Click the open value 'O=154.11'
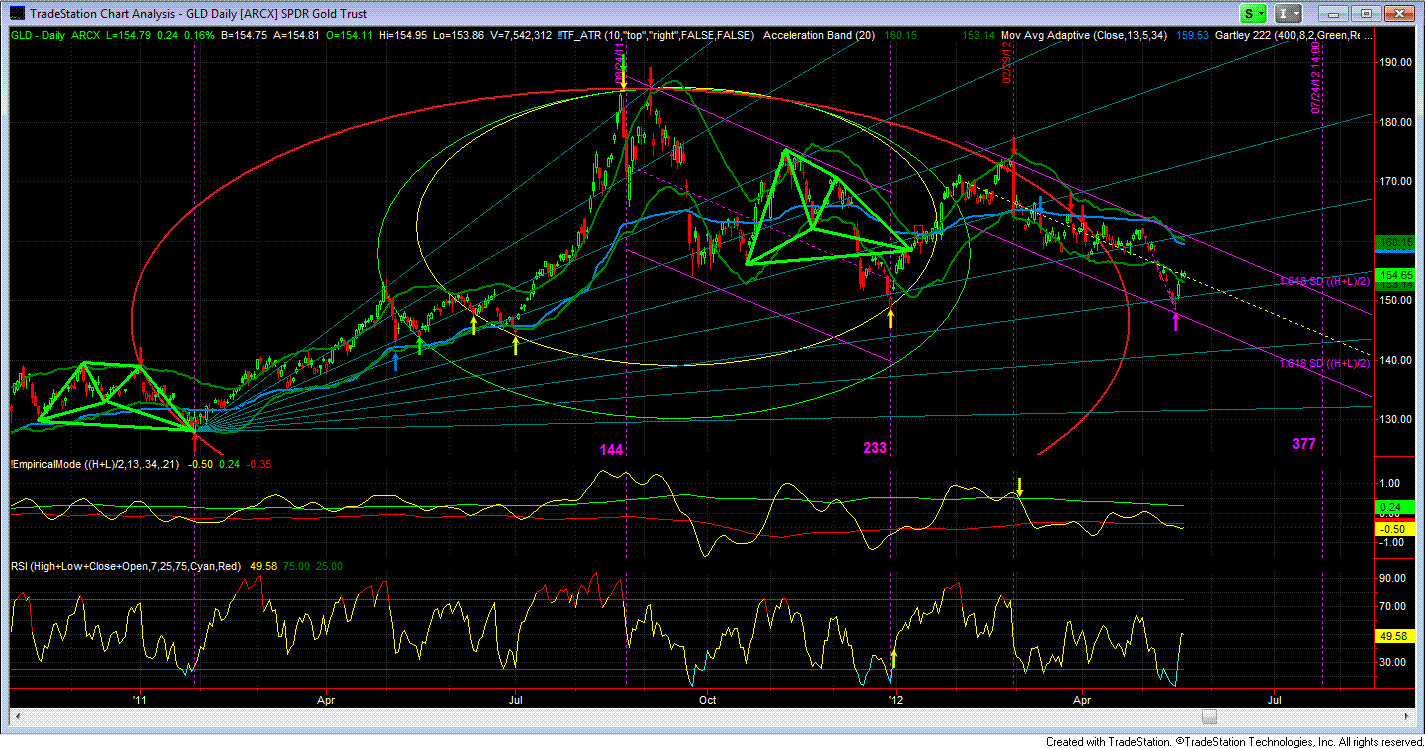The image size is (1425, 748). pos(350,35)
